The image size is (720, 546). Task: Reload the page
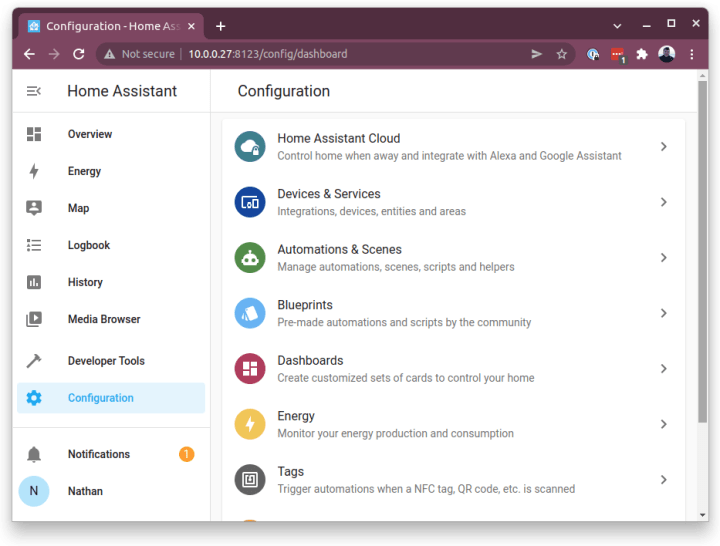point(79,54)
